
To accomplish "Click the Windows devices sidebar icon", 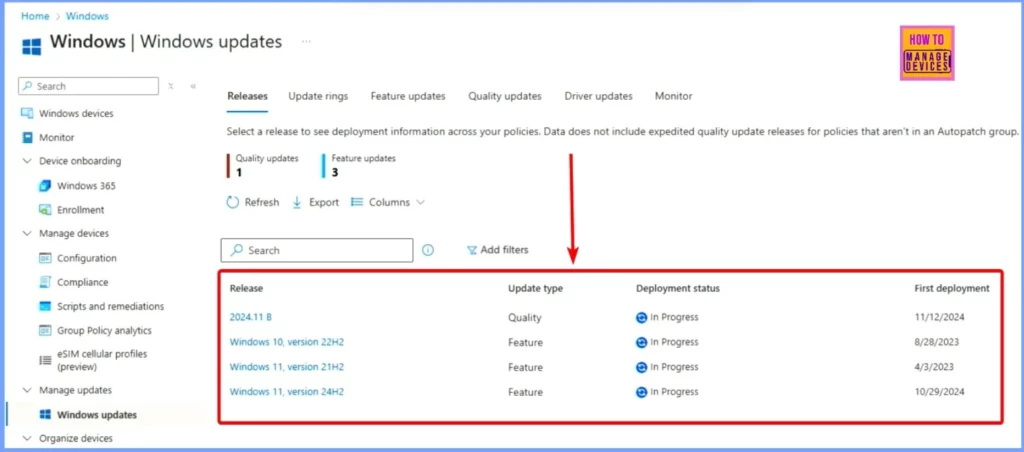I will 27,113.
